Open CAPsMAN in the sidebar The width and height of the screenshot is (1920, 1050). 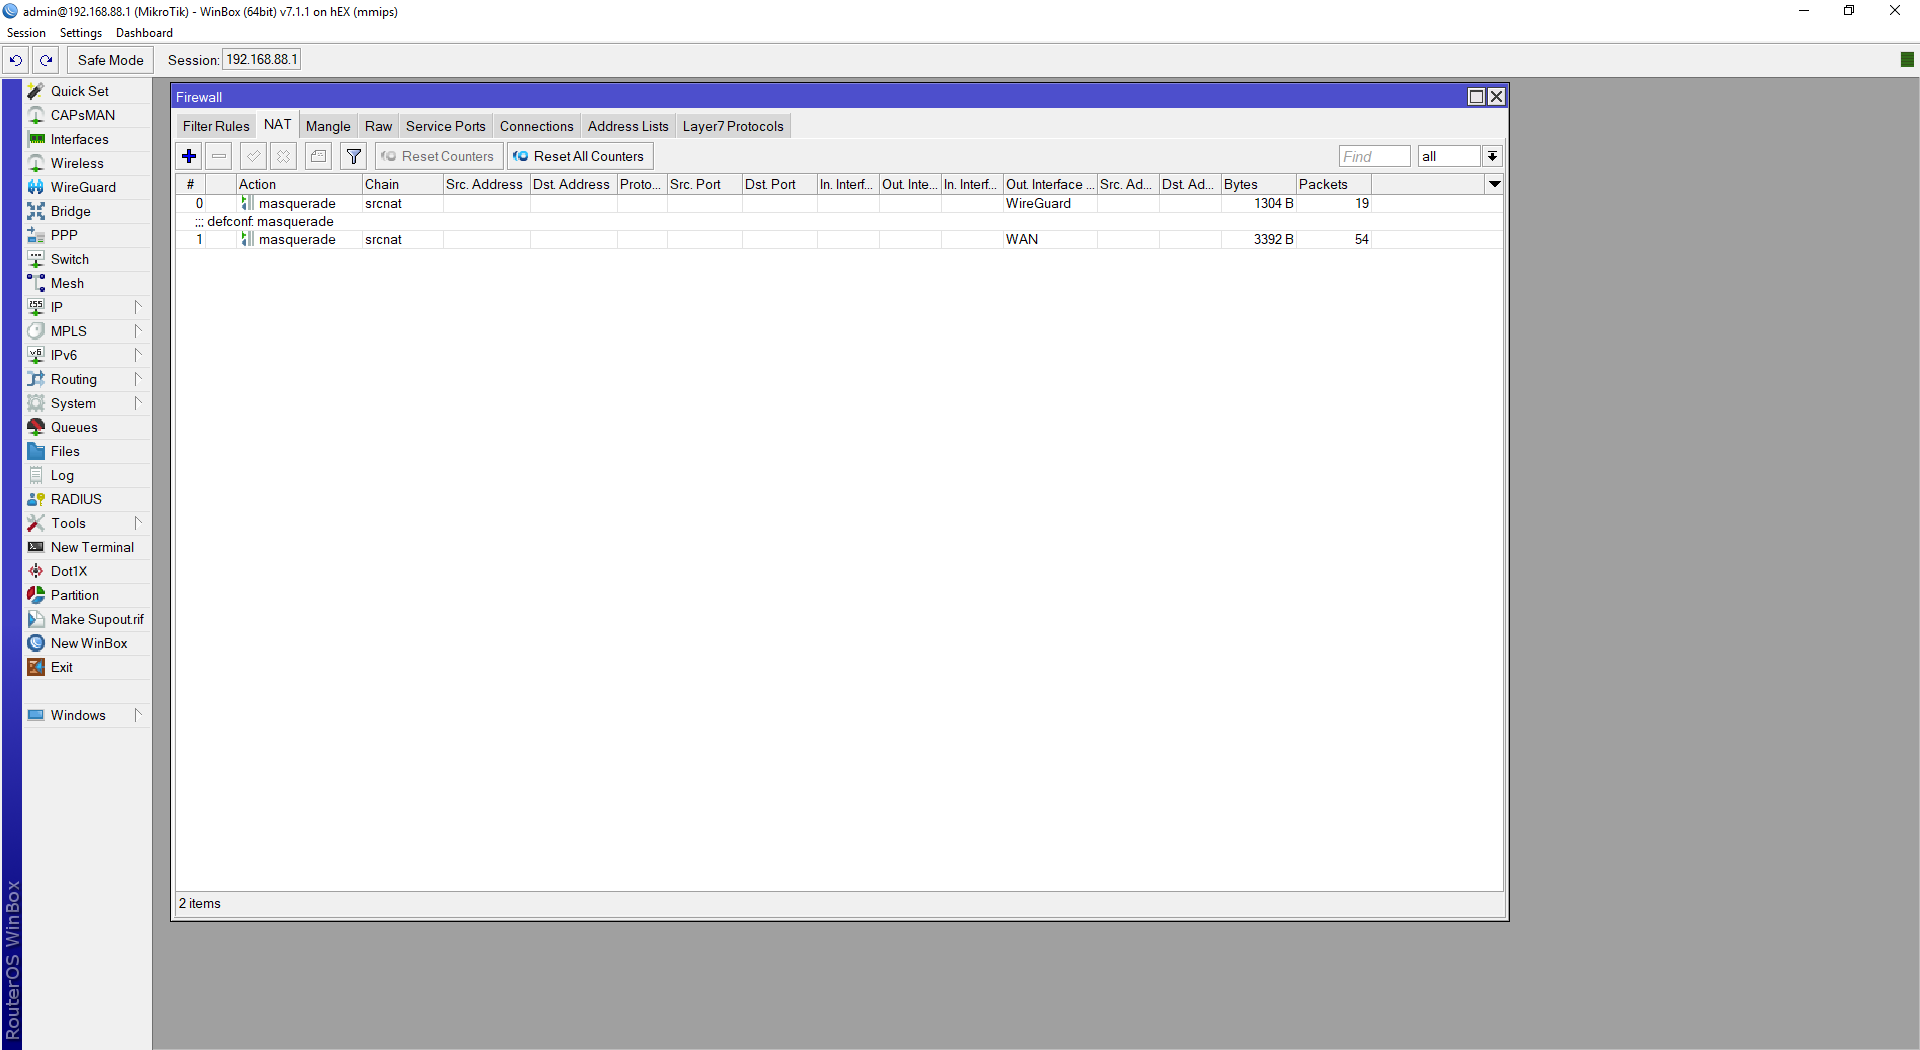[x=87, y=115]
